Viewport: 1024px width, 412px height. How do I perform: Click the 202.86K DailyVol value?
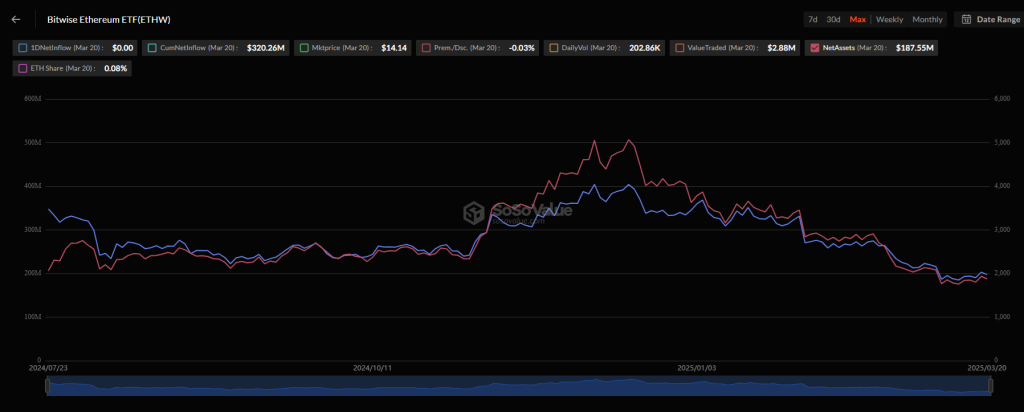point(643,48)
